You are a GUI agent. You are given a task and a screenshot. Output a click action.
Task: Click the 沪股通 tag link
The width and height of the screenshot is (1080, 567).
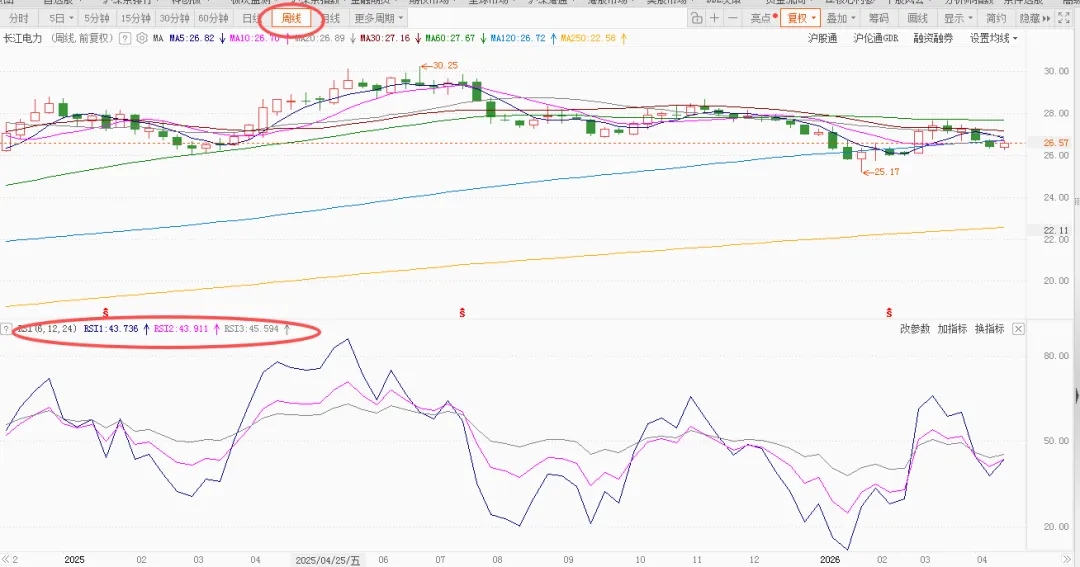822,39
